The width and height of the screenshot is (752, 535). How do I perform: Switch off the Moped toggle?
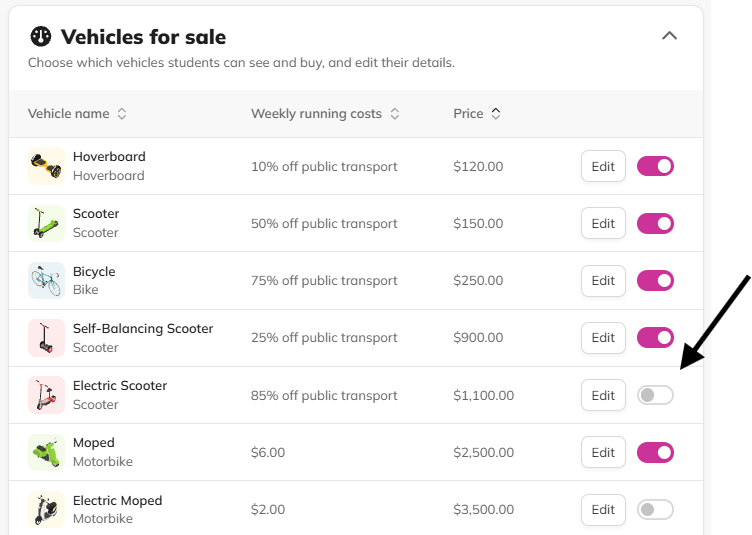(655, 452)
